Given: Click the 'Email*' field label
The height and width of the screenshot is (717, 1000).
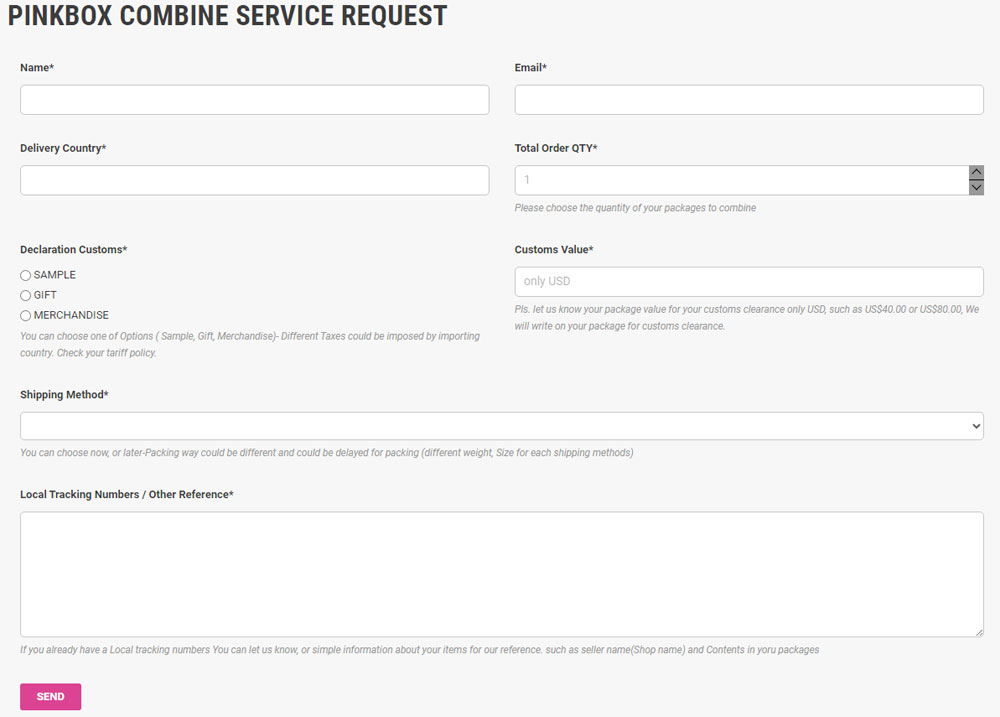Looking at the screenshot, I should coord(530,68).
